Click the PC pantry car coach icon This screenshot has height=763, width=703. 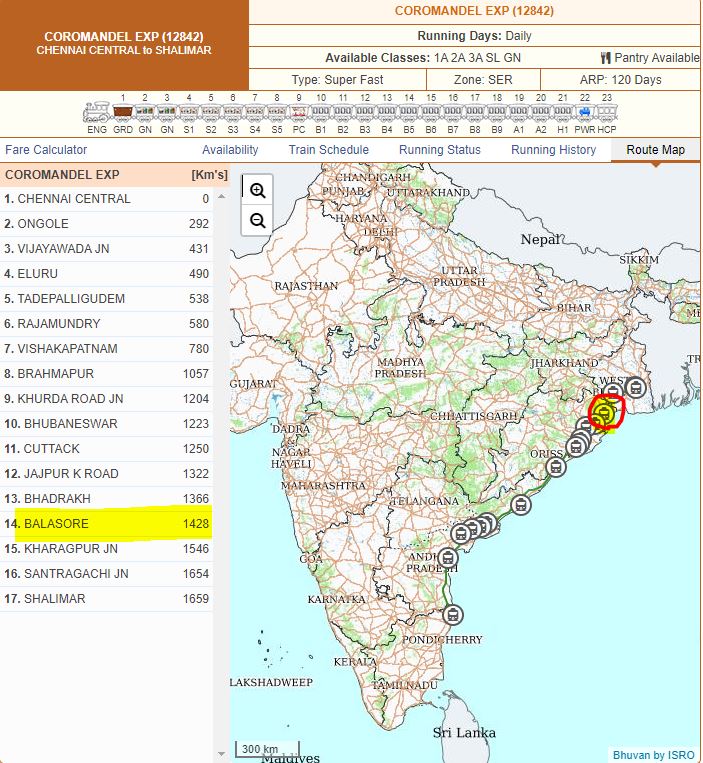click(x=299, y=112)
